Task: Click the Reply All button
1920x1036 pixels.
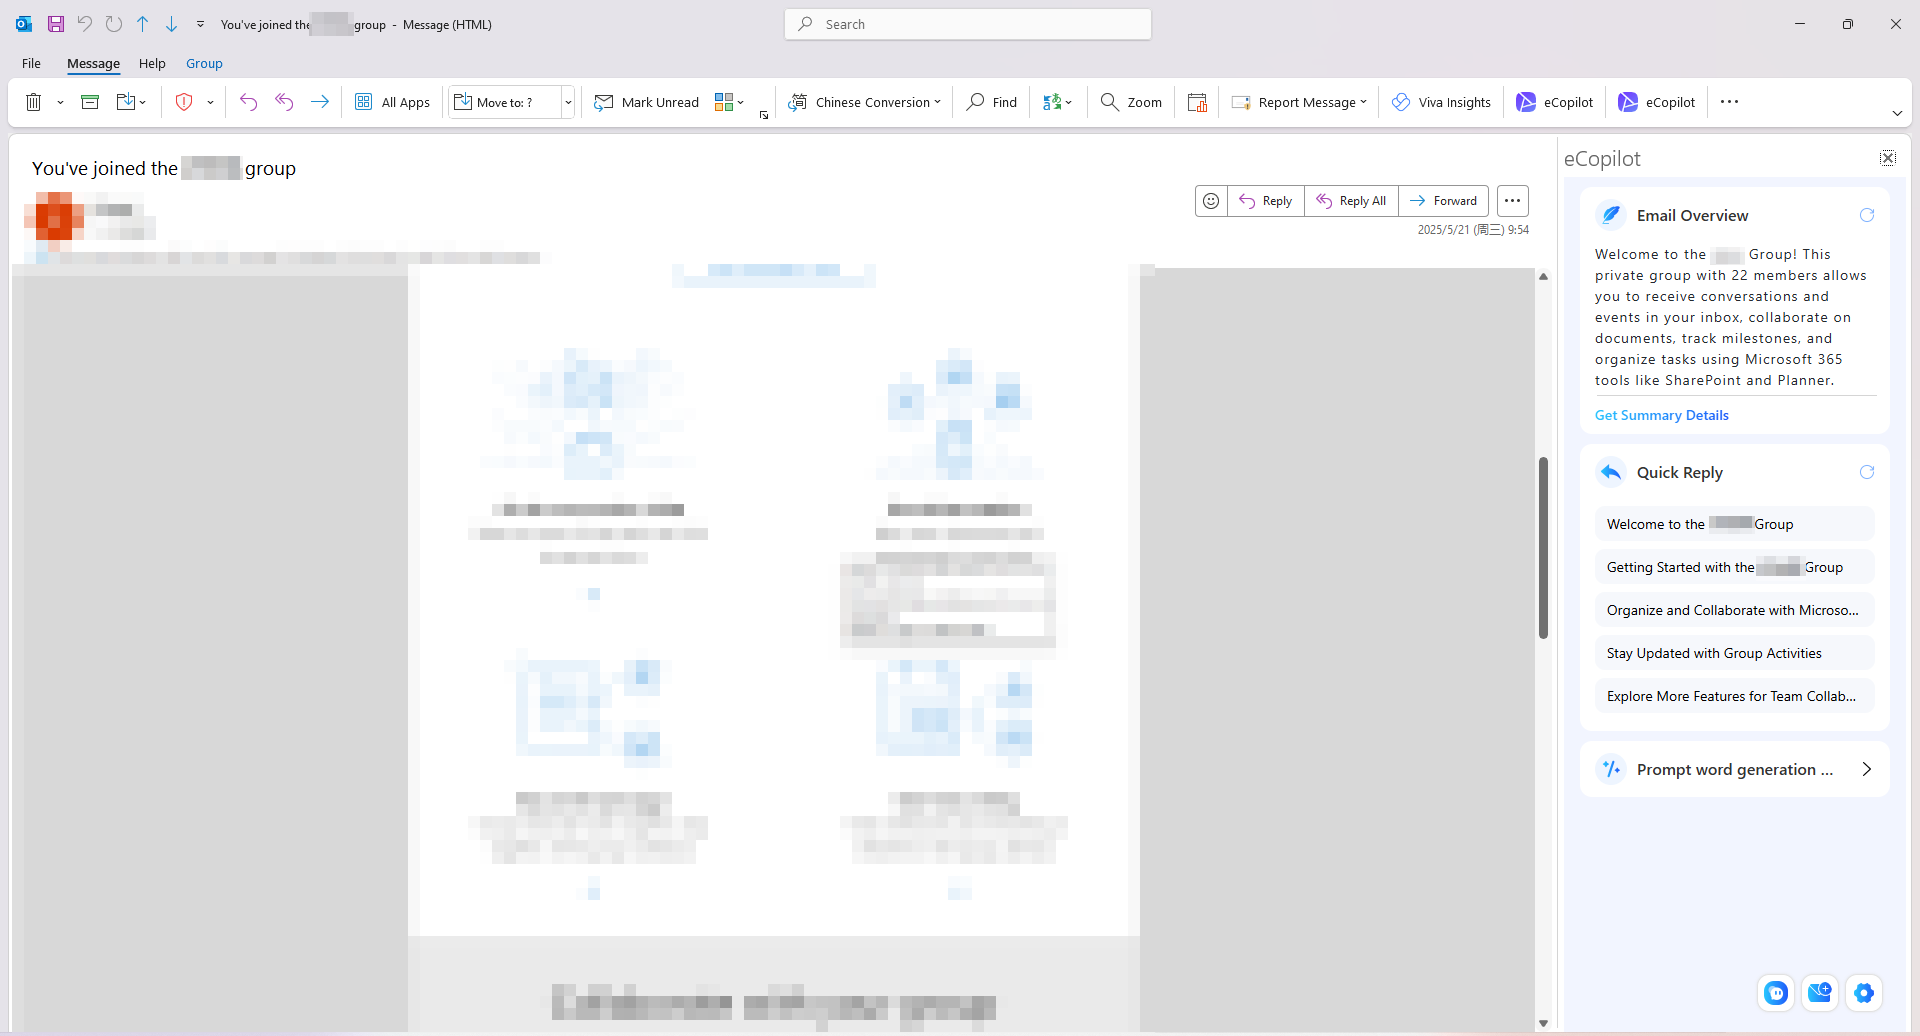Action: click(x=1351, y=200)
